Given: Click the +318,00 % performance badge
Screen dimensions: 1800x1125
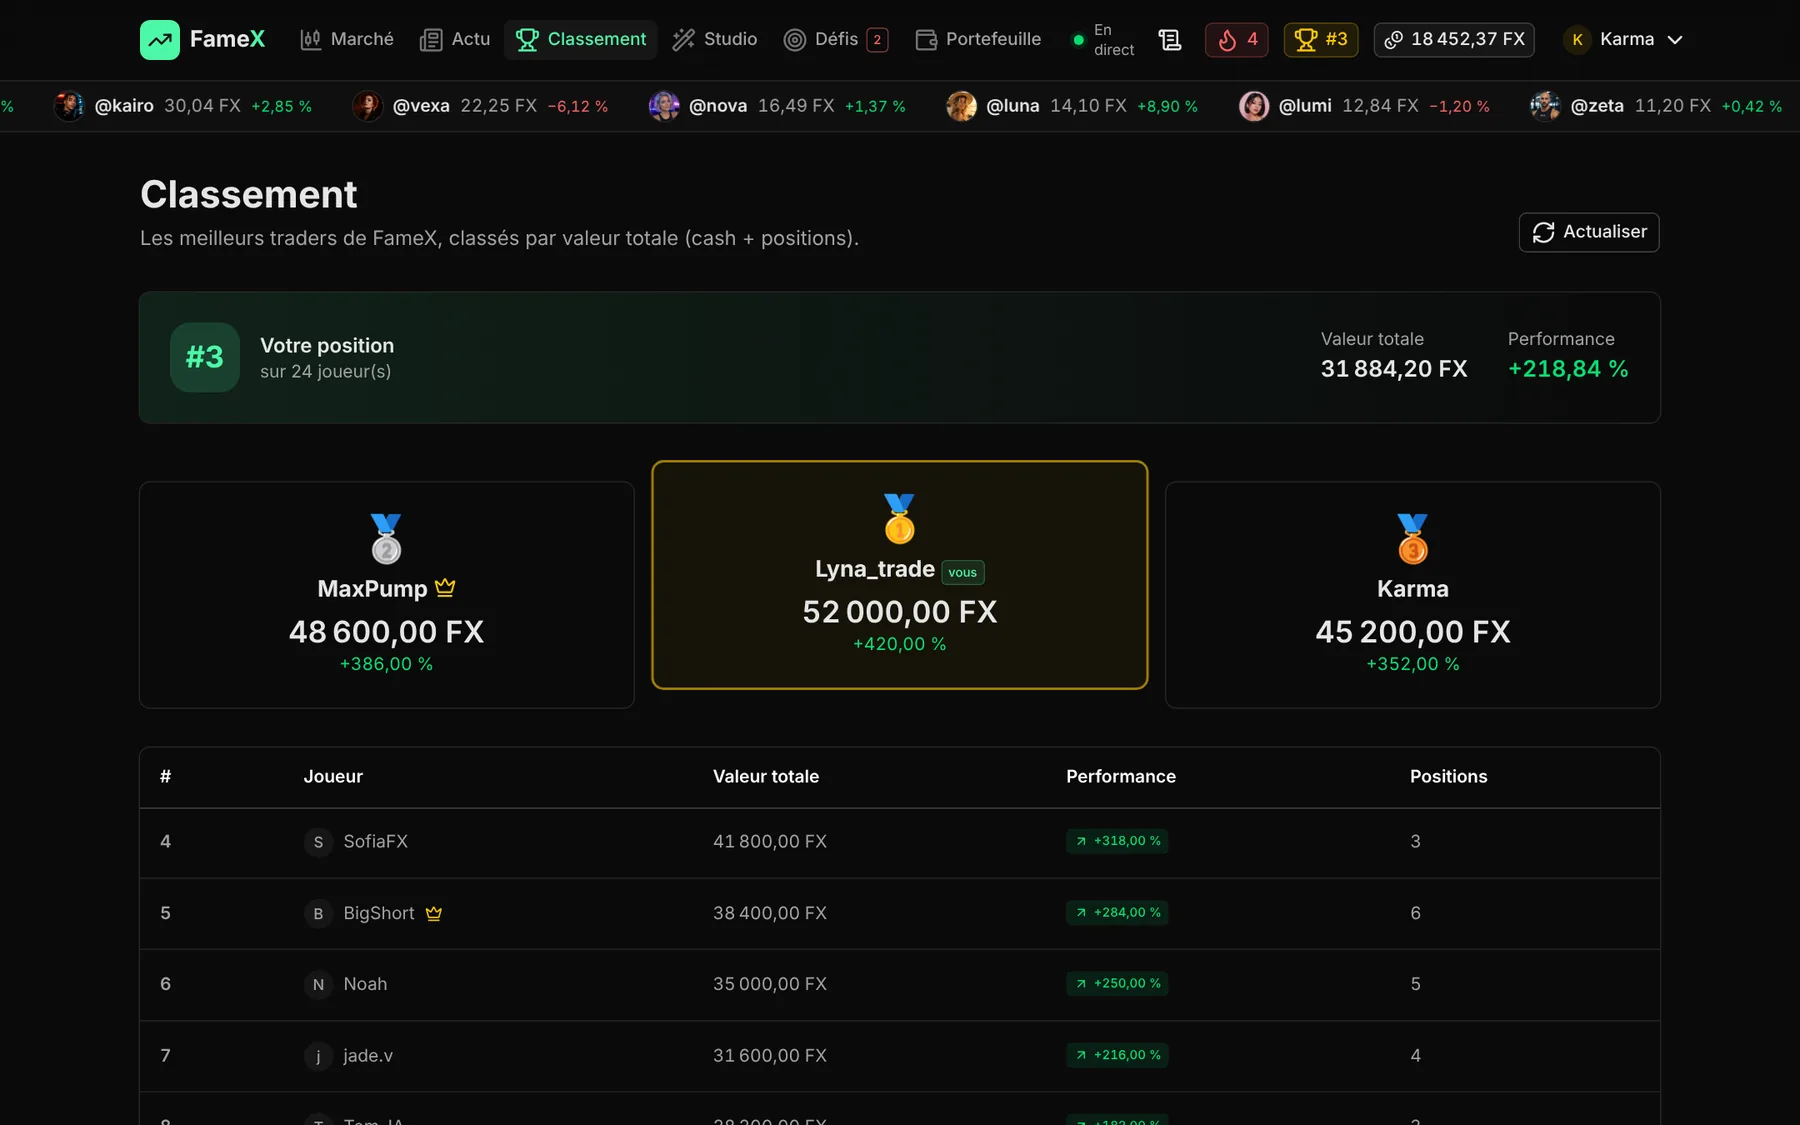Looking at the screenshot, I should click(x=1117, y=841).
